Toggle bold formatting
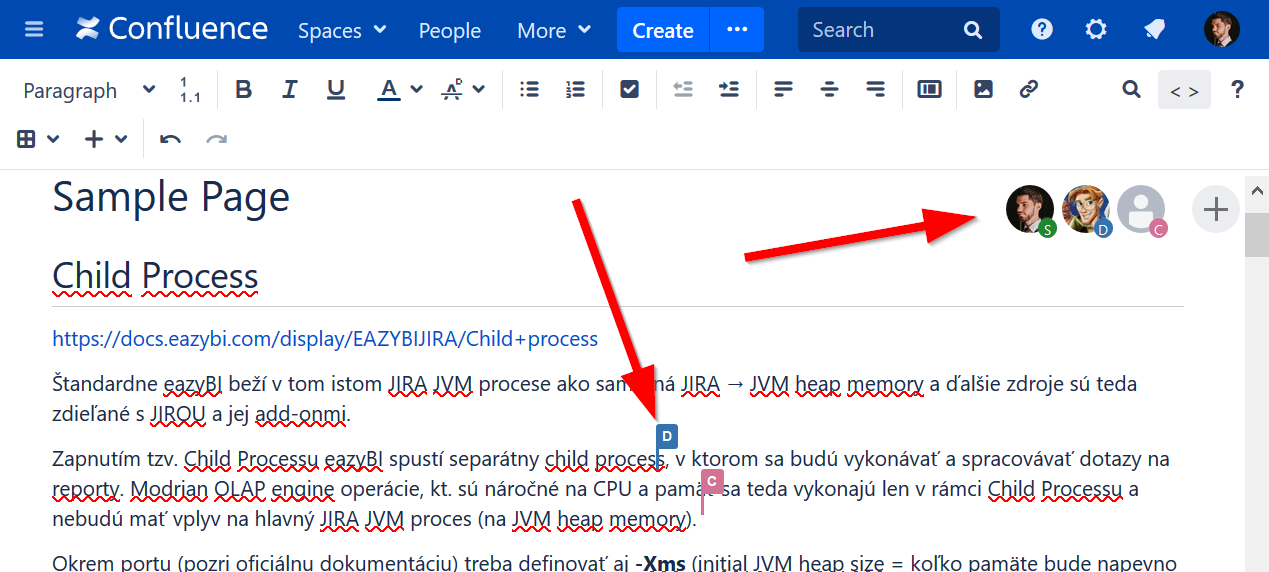 pyautogui.click(x=243, y=90)
